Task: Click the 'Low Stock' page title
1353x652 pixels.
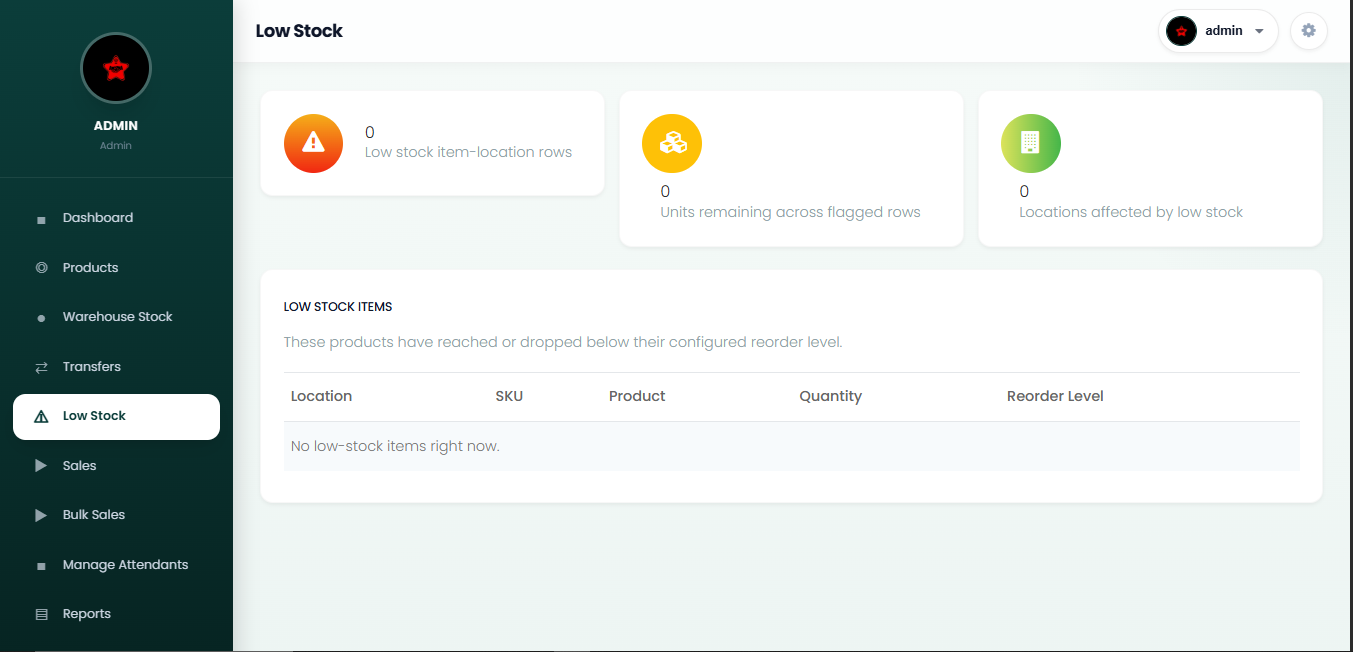Action: [299, 31]
